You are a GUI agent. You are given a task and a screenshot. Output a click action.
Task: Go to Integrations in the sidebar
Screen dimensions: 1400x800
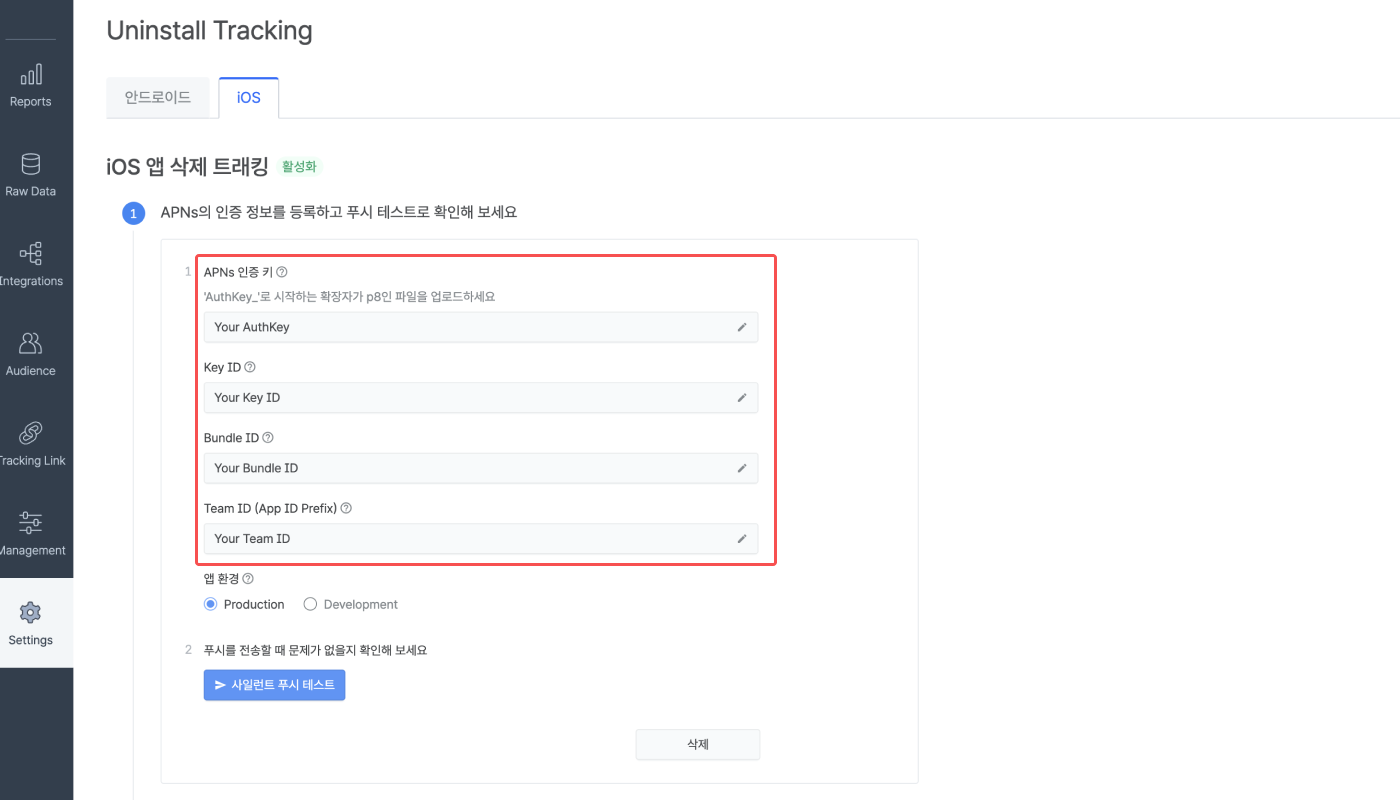(x=31, y=266)
